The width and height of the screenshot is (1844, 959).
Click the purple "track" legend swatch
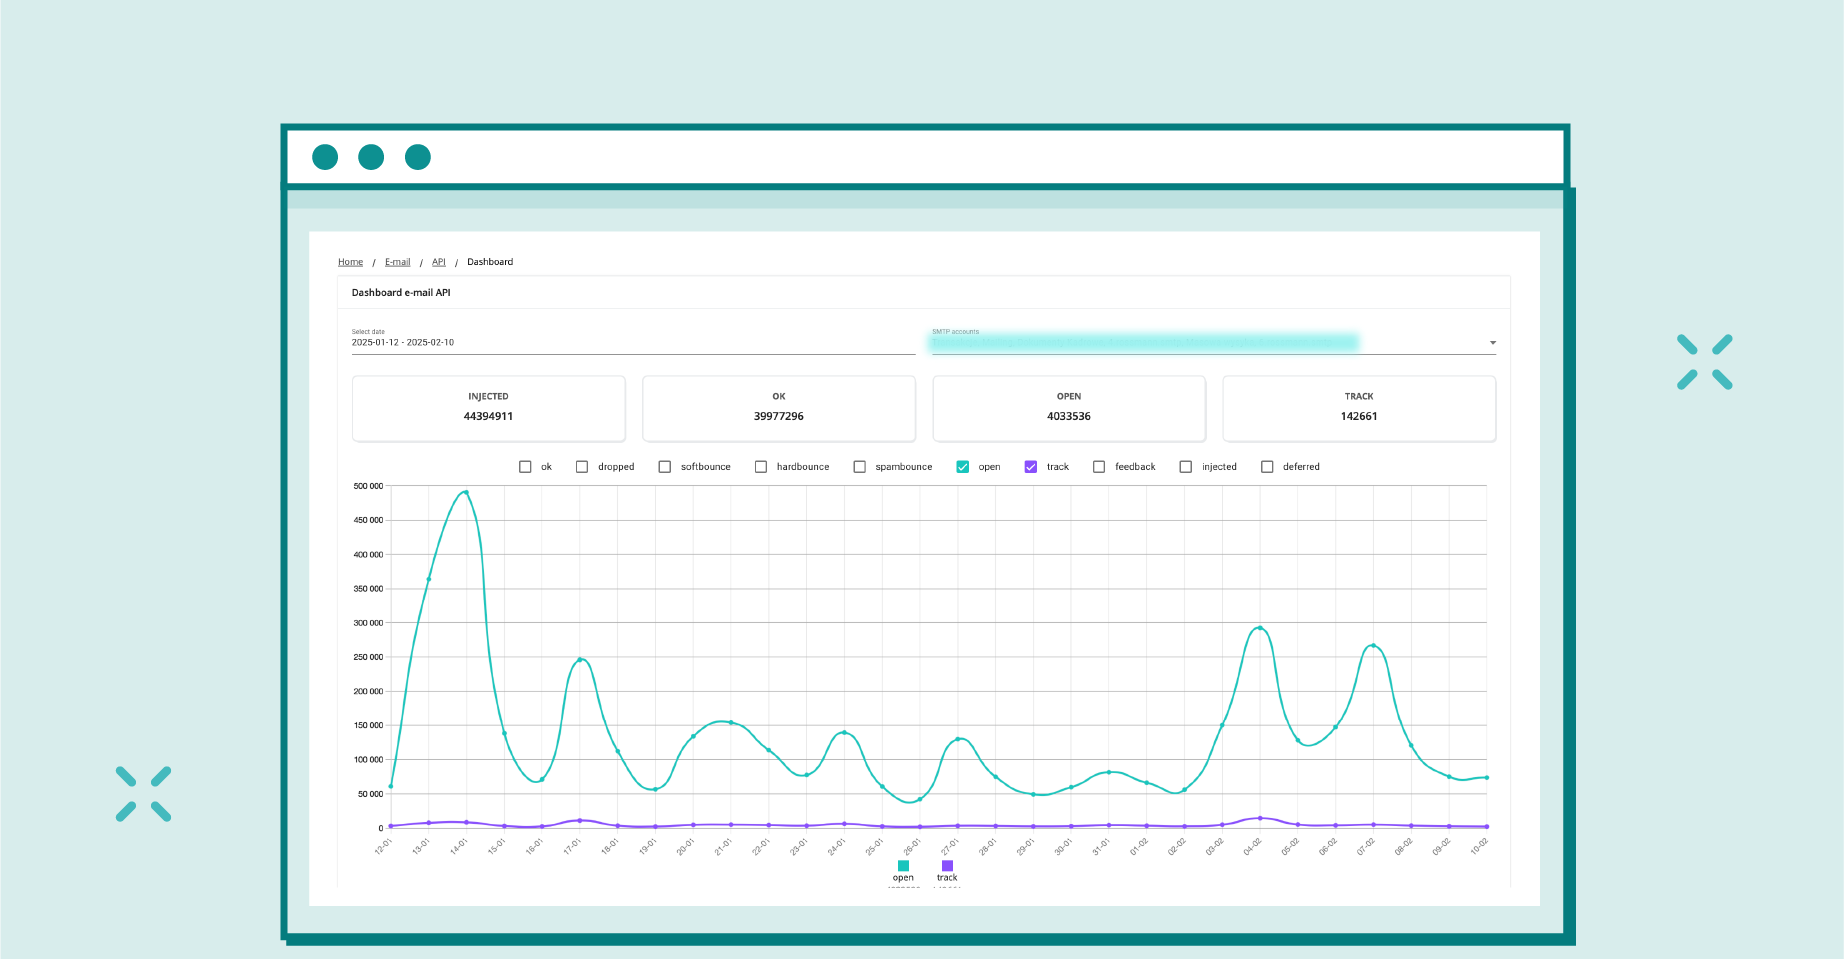947,864
